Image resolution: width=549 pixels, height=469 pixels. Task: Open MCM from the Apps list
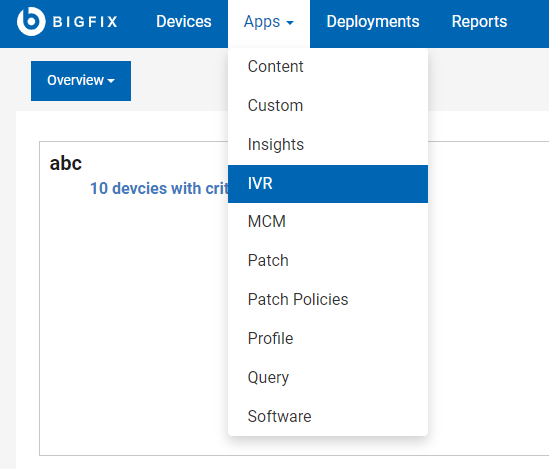click(x=328, y=222)
